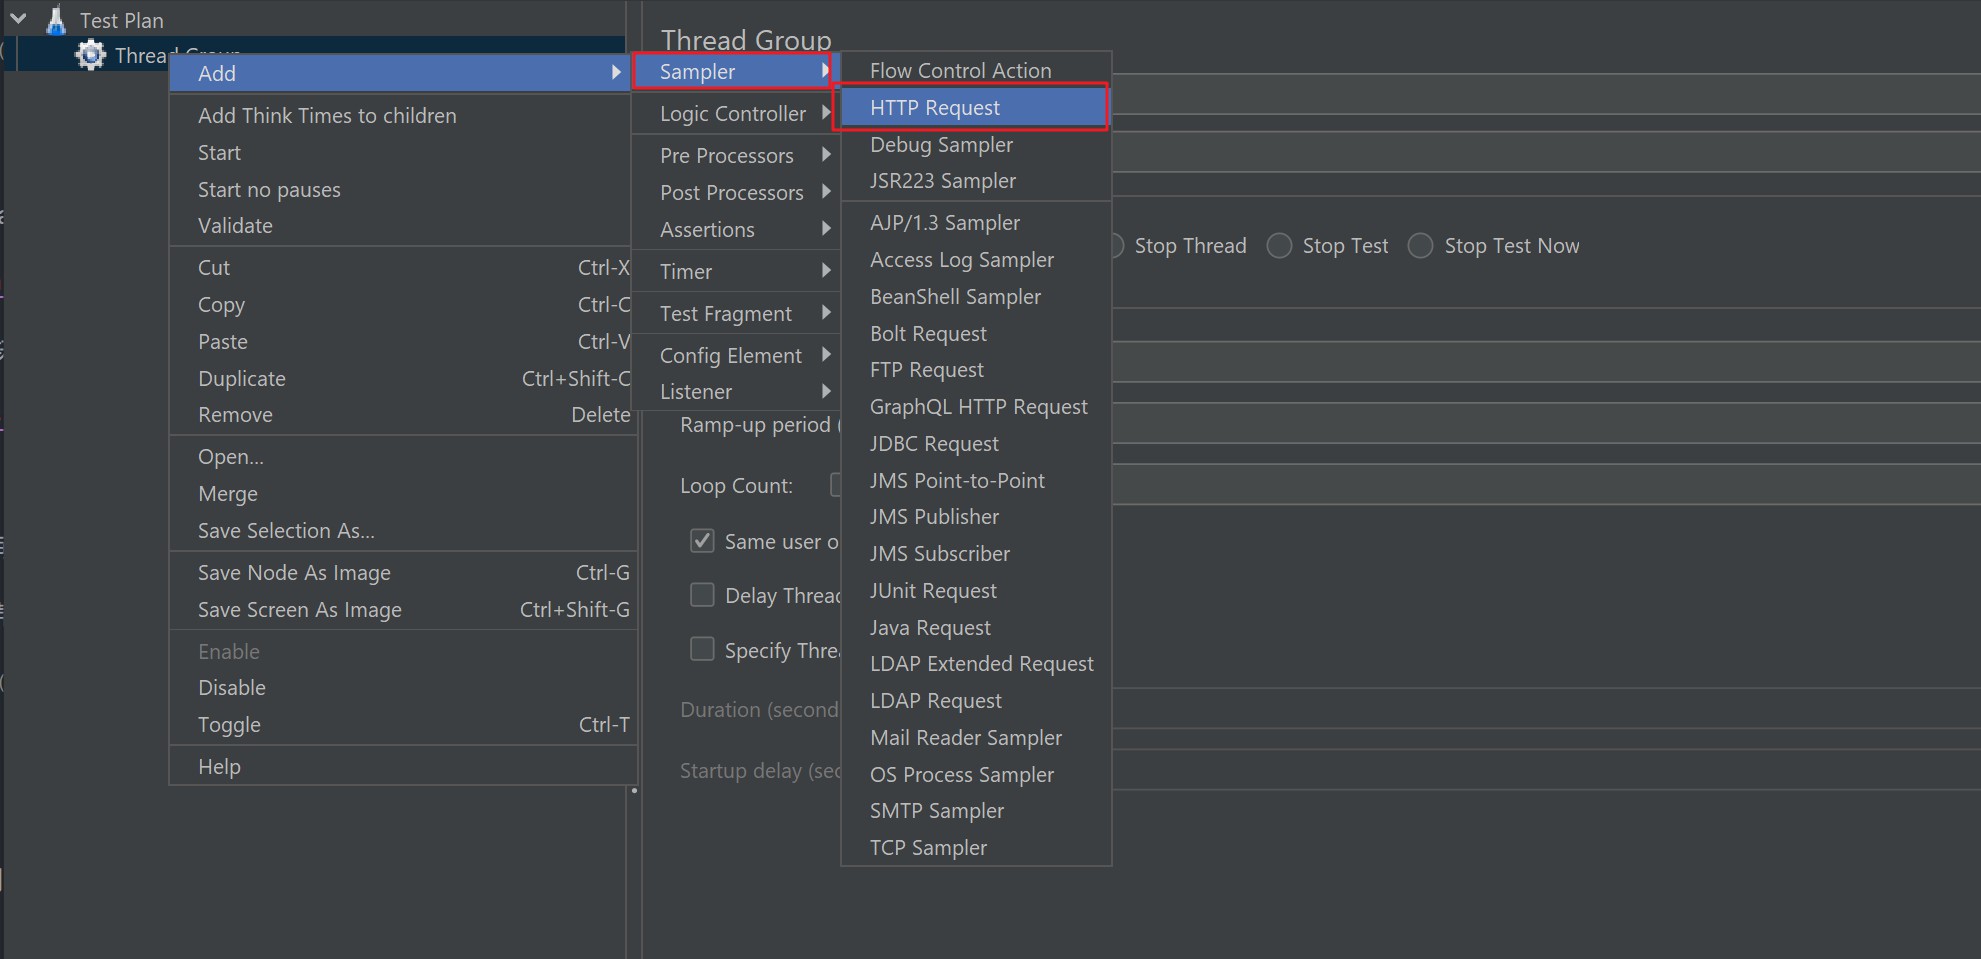Open the Add submenu
The width and height of the screenshot is (1981, 959).
point(400,73)
